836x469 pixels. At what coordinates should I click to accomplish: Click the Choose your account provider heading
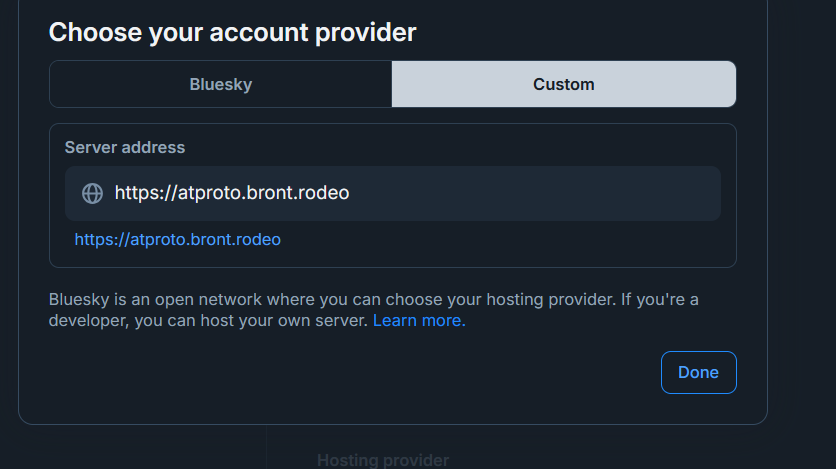(x=232, y=32)
